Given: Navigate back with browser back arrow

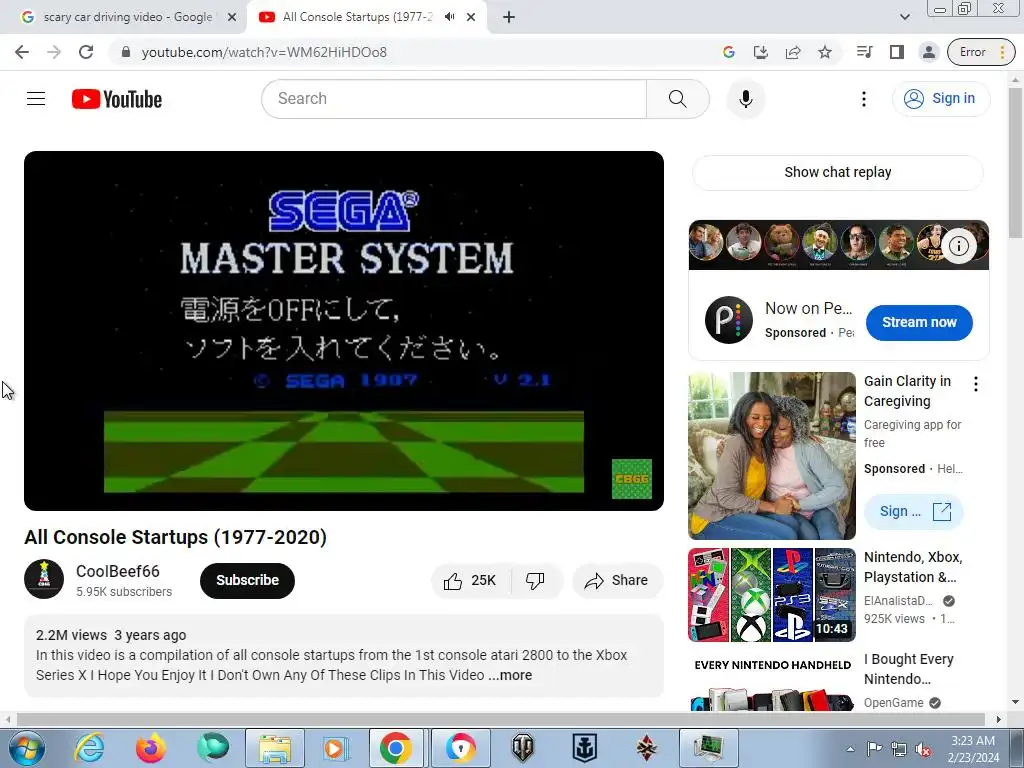Looking at the screenshot, I should coord(22,52).
